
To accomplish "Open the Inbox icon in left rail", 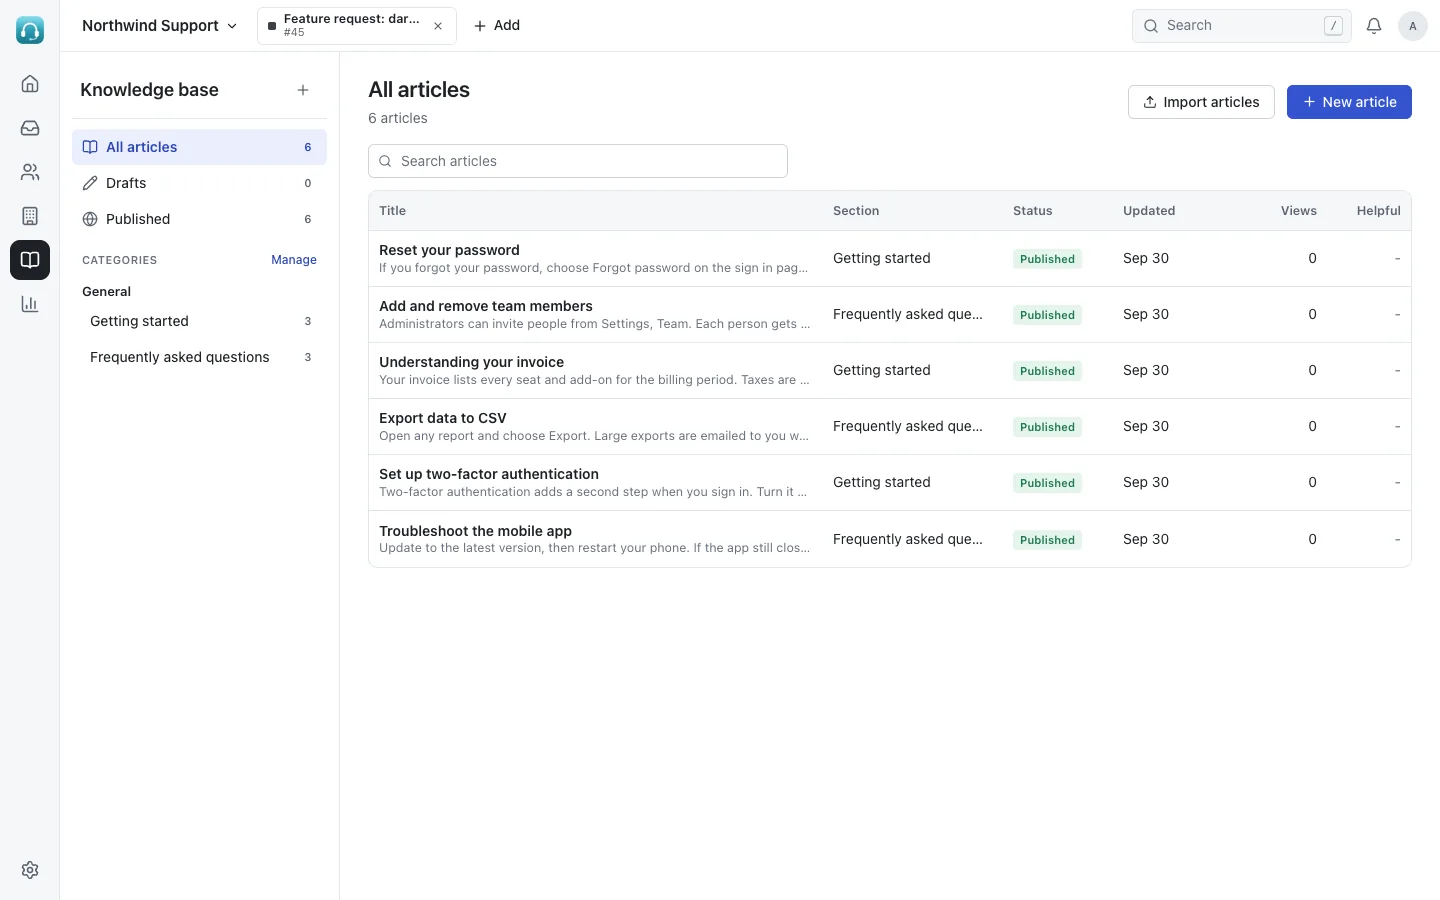I will [30, 128].
